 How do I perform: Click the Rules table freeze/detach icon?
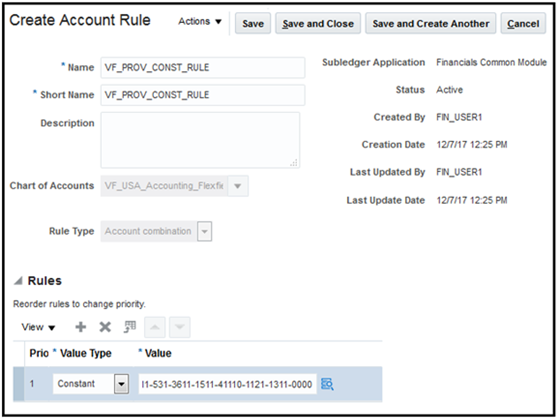pos(130,327)
